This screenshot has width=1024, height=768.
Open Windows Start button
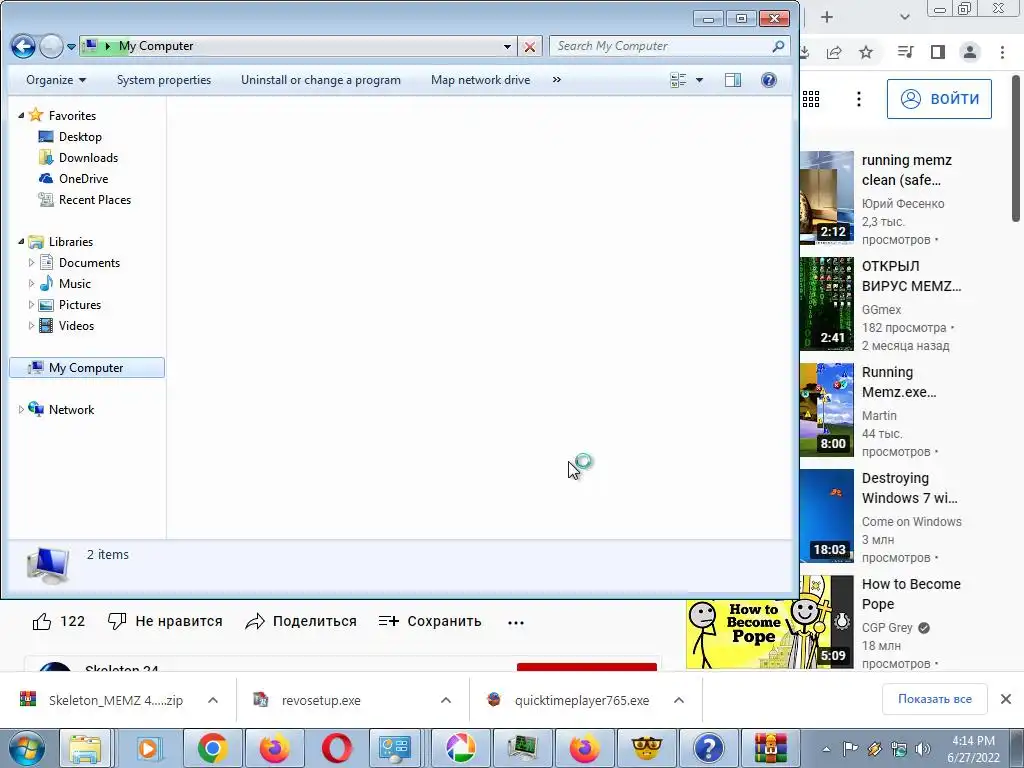tap(26, 748)
